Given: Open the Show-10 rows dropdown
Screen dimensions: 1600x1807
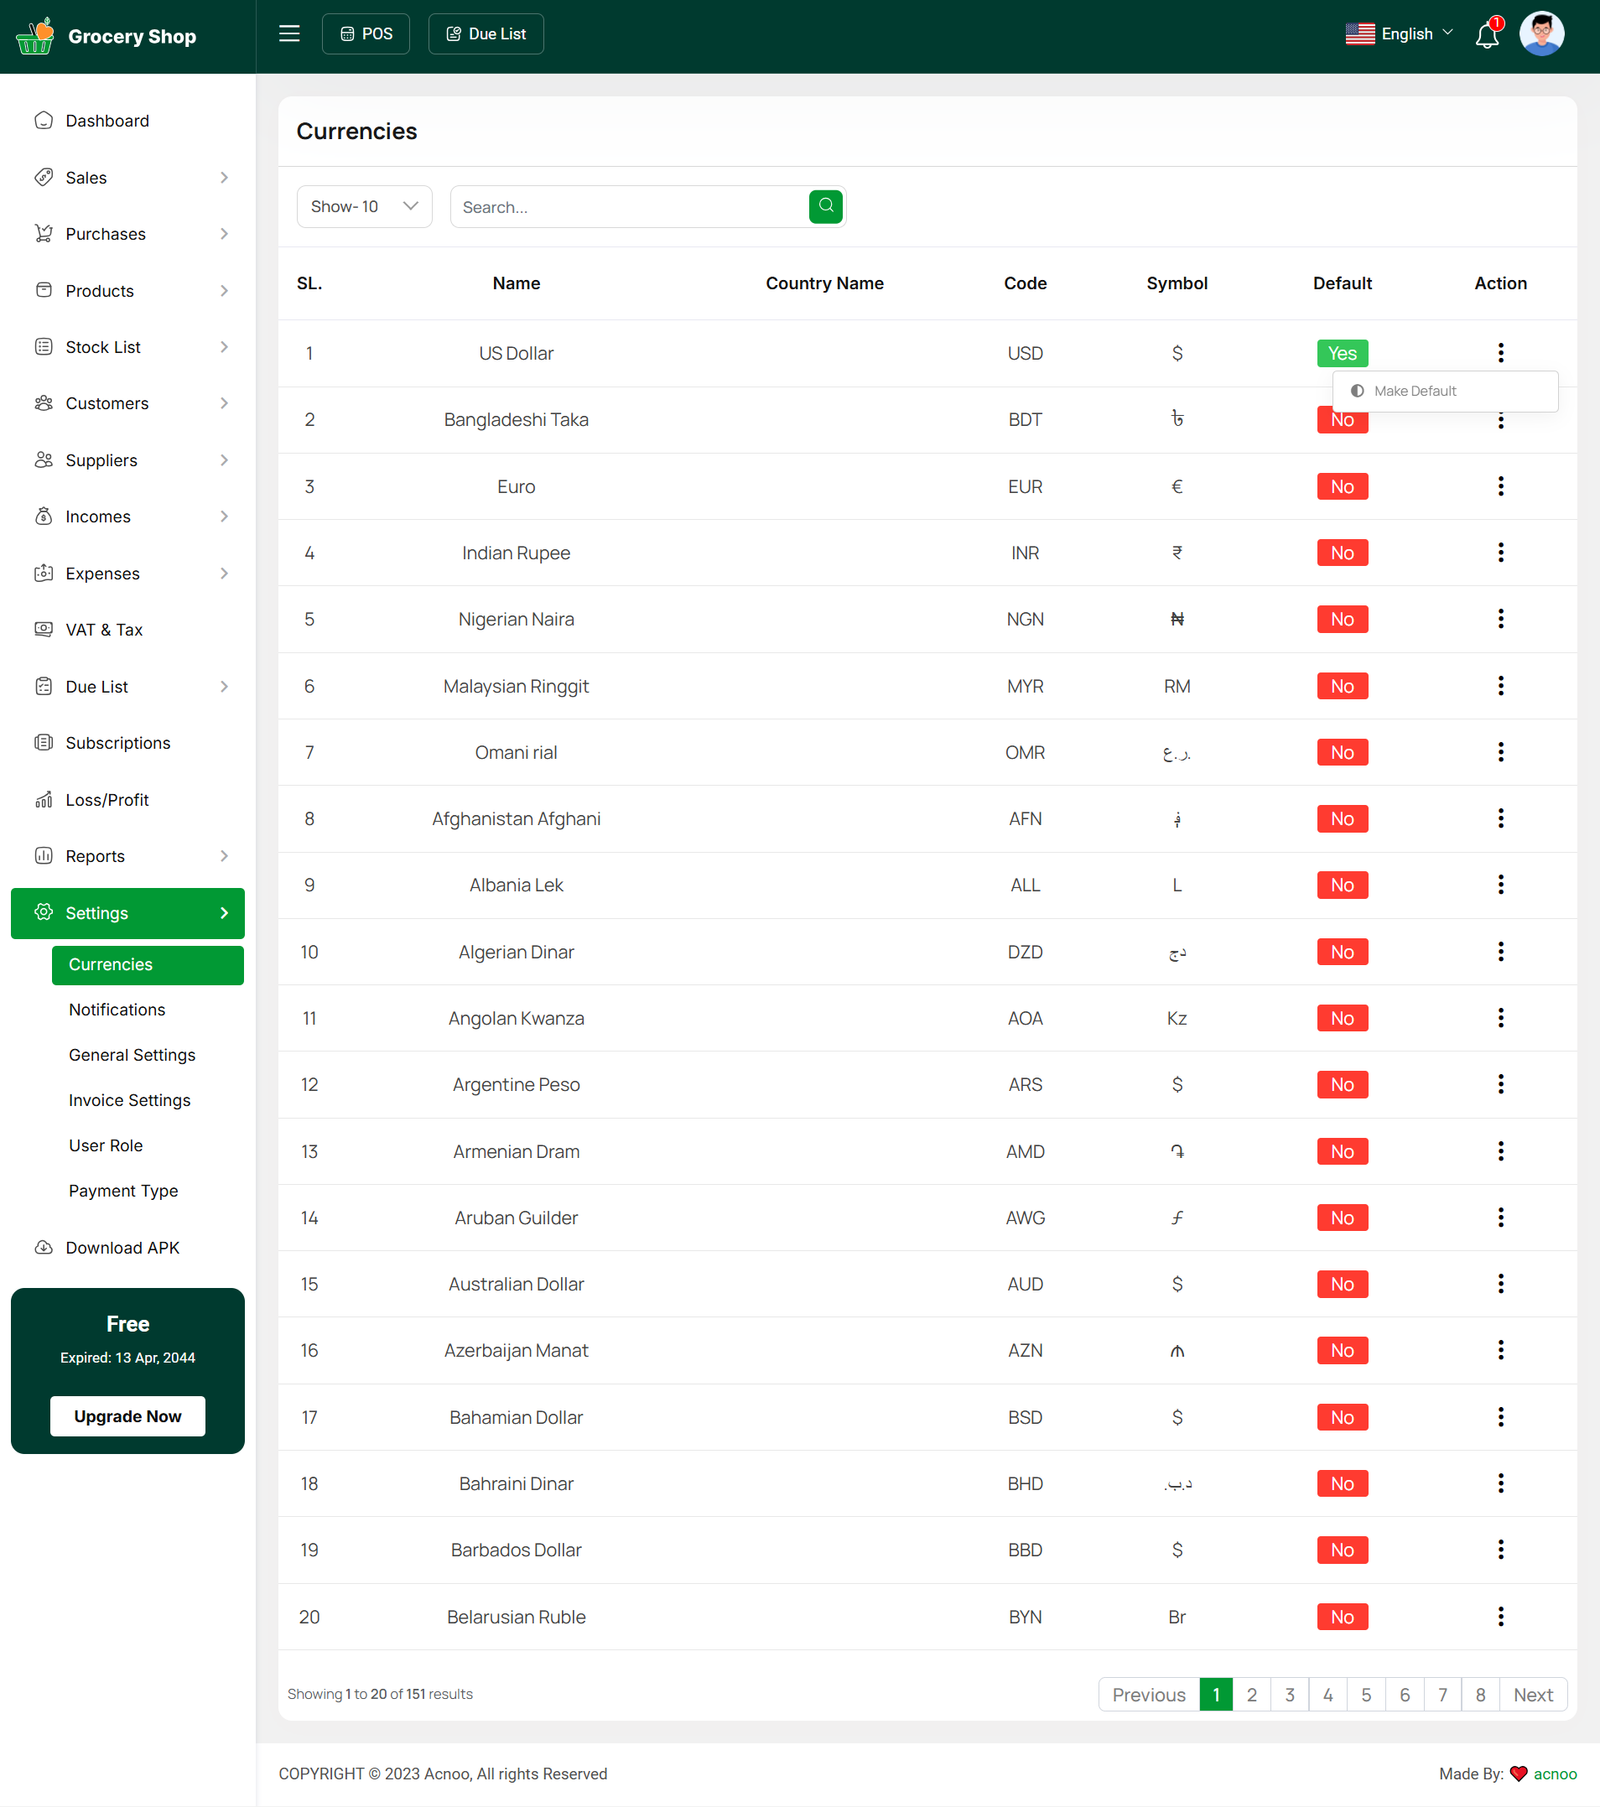Looking at the screenshot, I should click(364, 207).
